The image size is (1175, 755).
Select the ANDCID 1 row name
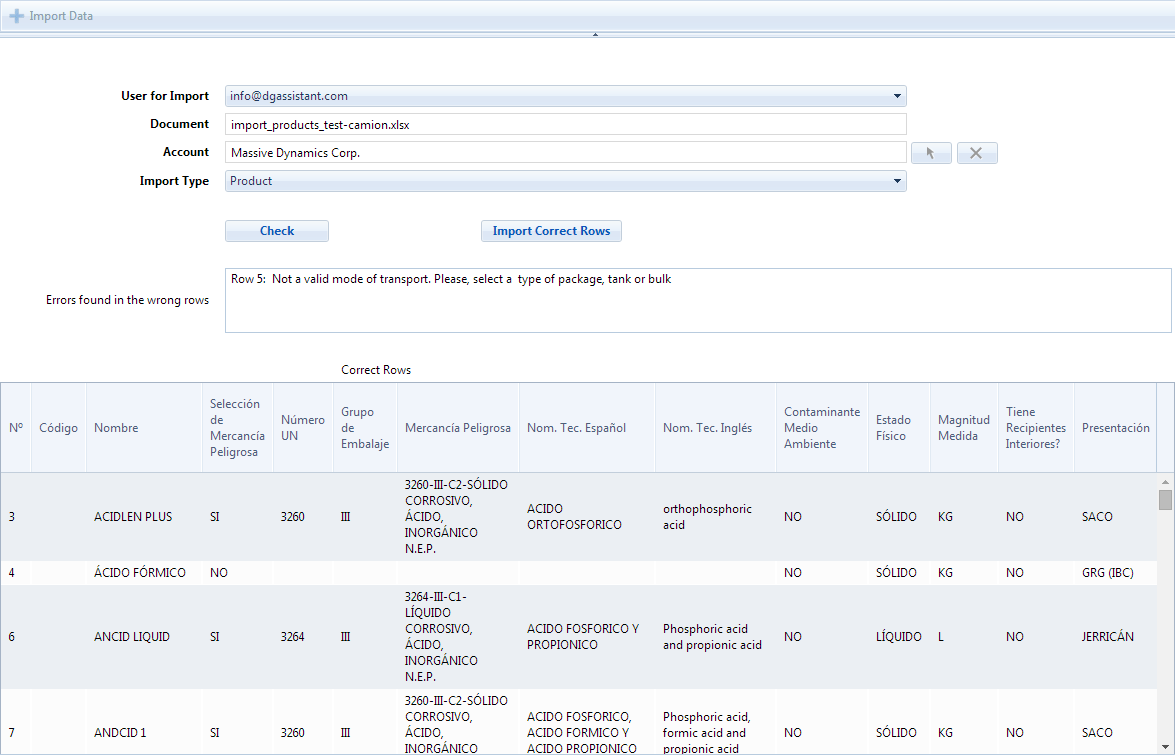point(120,733)
